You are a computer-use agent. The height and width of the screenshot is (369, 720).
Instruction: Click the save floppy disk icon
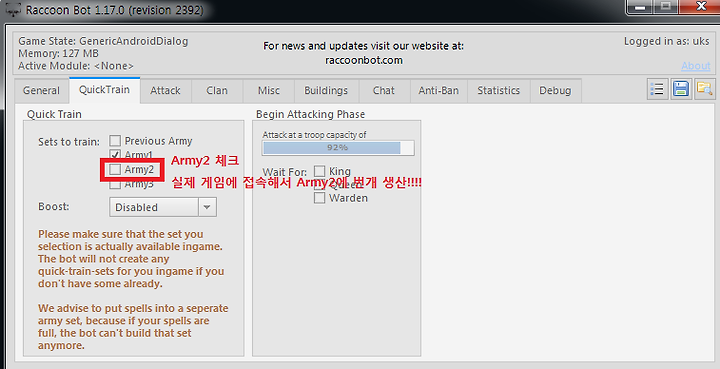pos(681,89)
